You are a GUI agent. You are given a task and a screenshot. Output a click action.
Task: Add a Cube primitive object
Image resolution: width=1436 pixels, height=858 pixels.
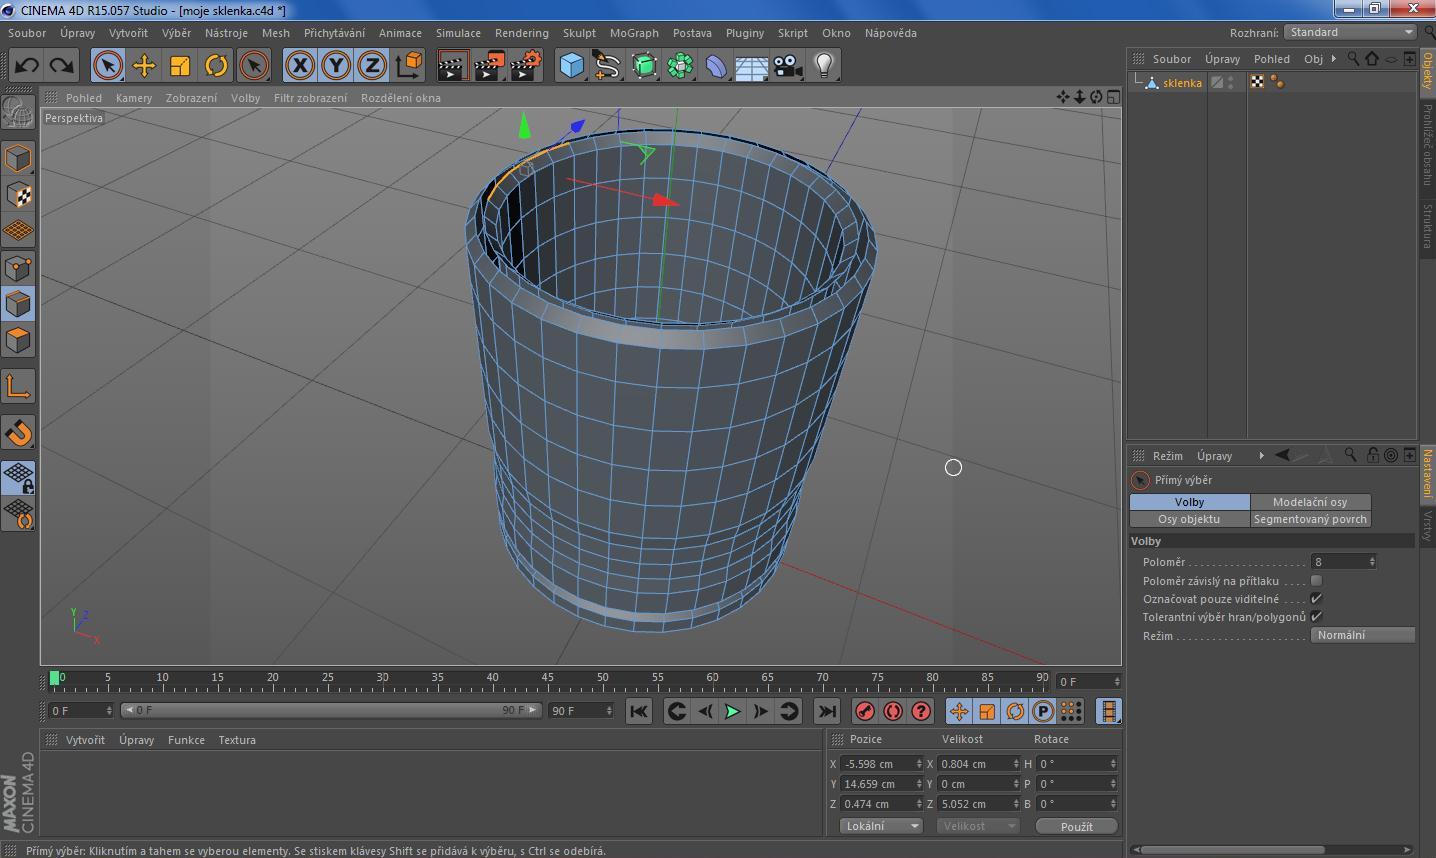pos(571,66)
